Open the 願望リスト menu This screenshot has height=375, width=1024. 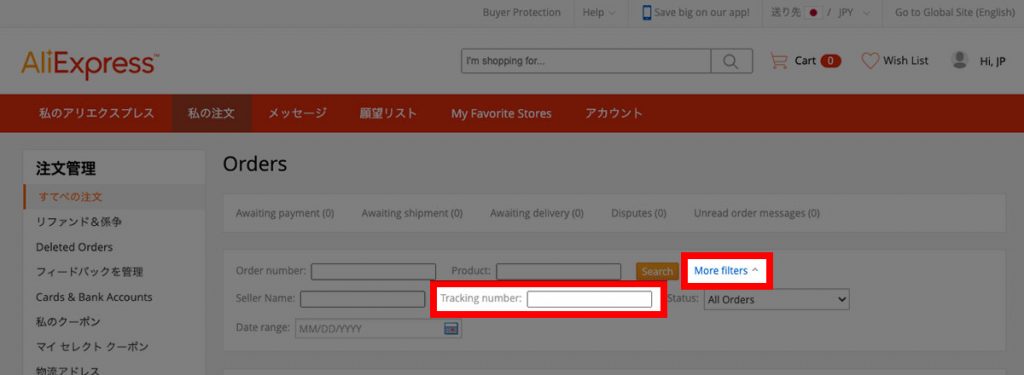point(388,113)
